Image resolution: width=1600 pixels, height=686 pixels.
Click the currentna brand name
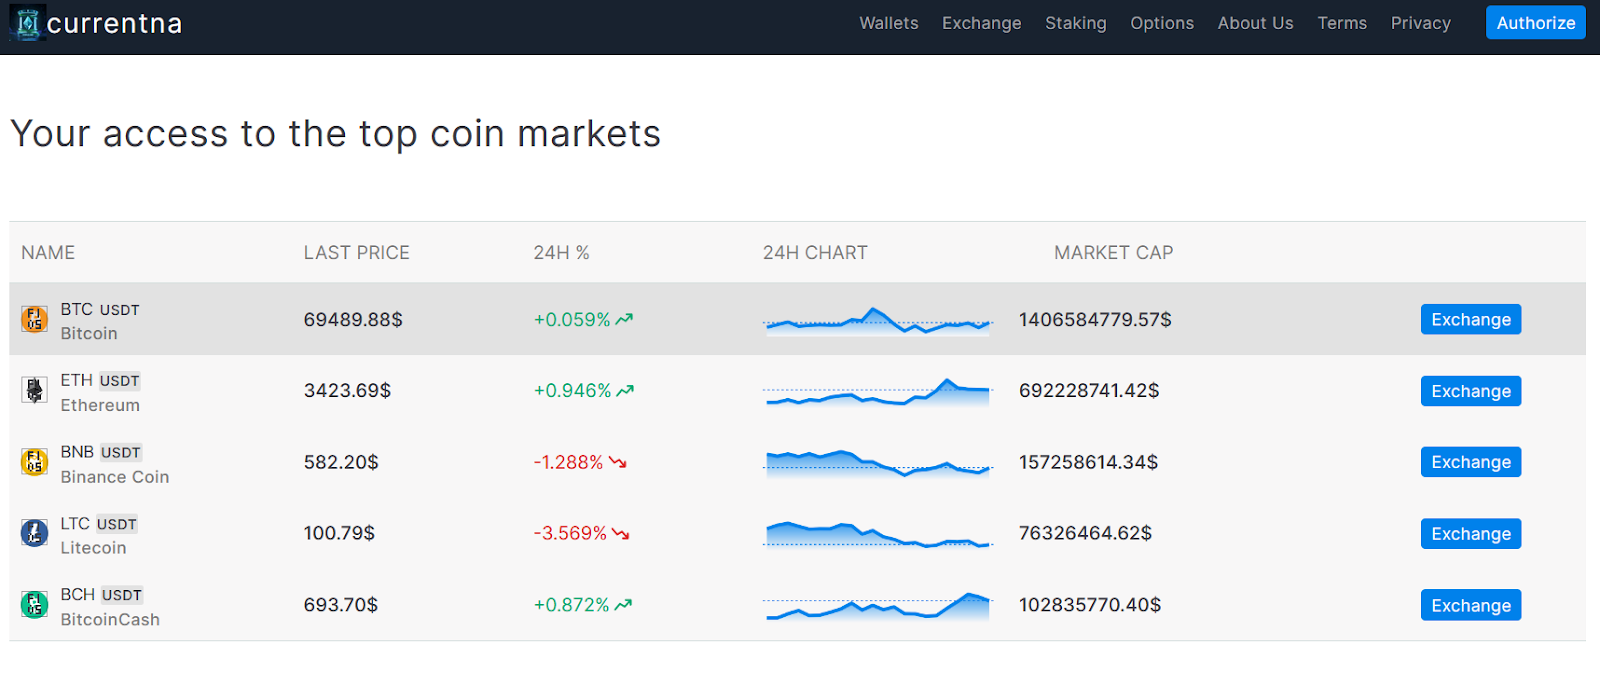click(114, 23)
